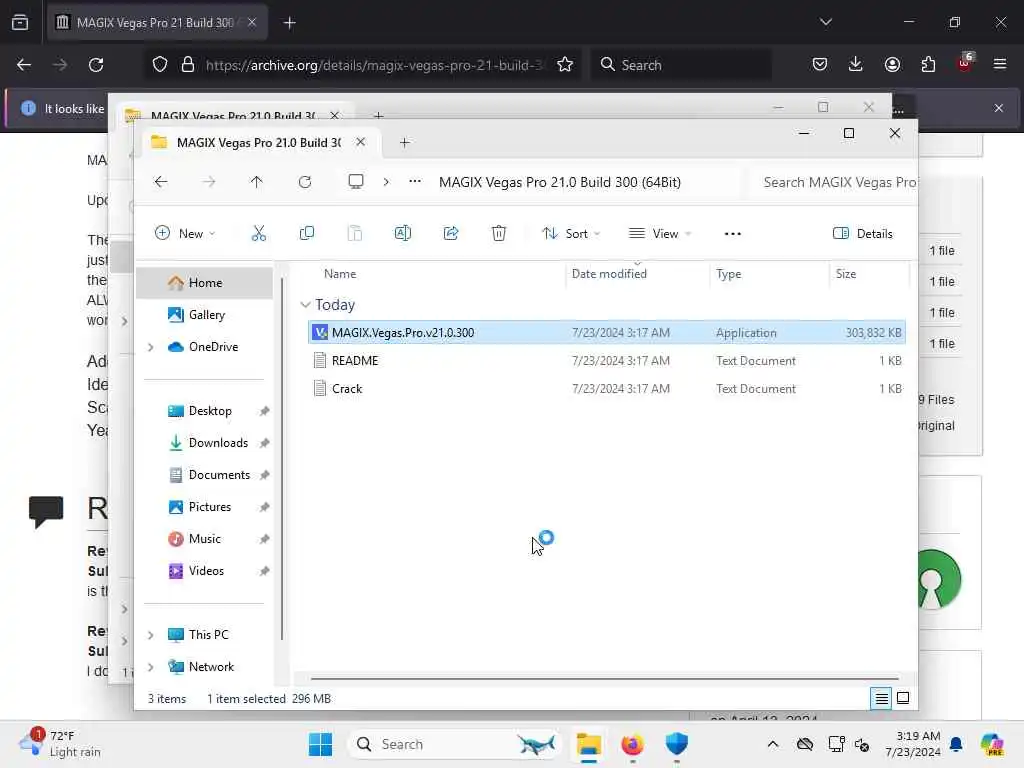This screenshot has width=1024, height=768.
Task: Select Gallery in navigation pane
Action: tap(204, 315)
